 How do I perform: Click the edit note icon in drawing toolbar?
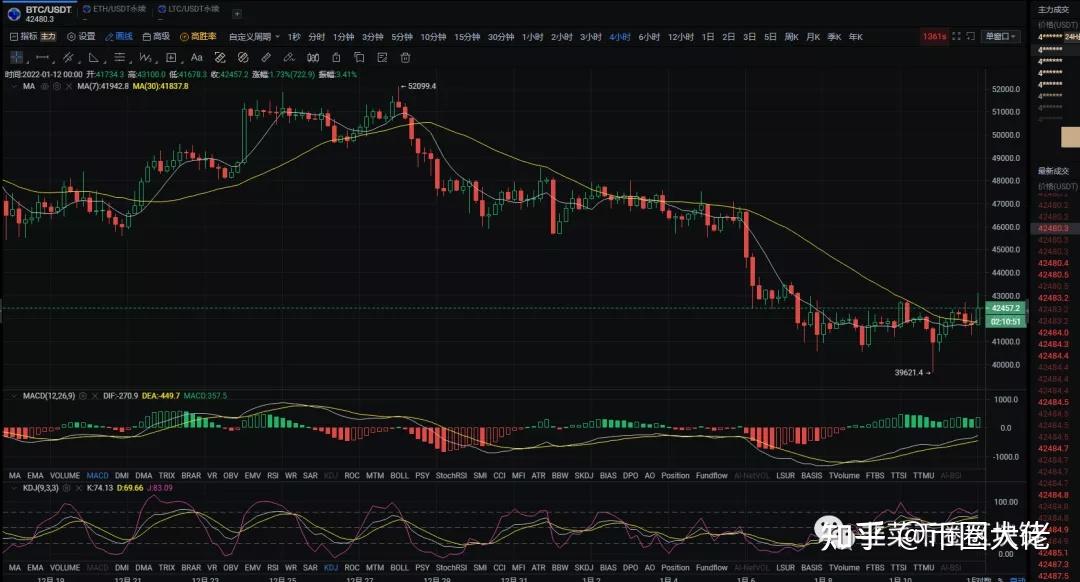click(382, 57)
